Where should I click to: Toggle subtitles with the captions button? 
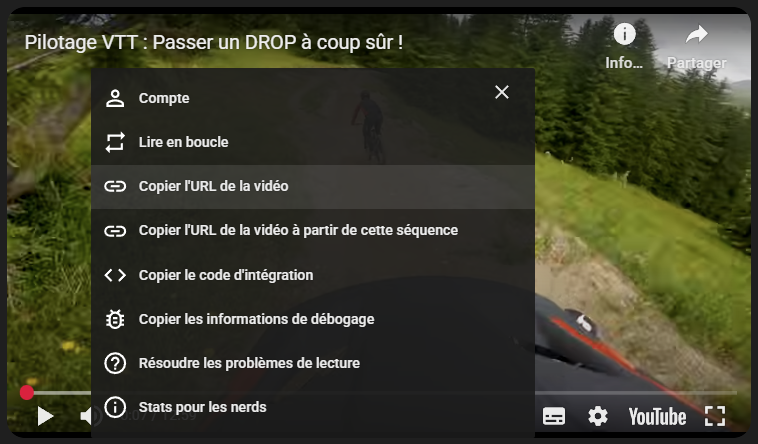554,416
